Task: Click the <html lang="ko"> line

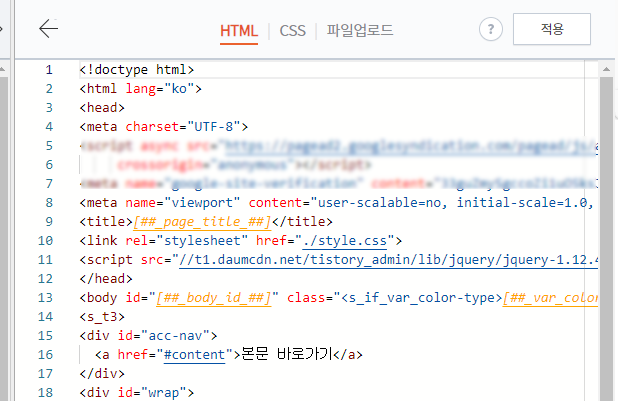Action: (x=140, y=89)
